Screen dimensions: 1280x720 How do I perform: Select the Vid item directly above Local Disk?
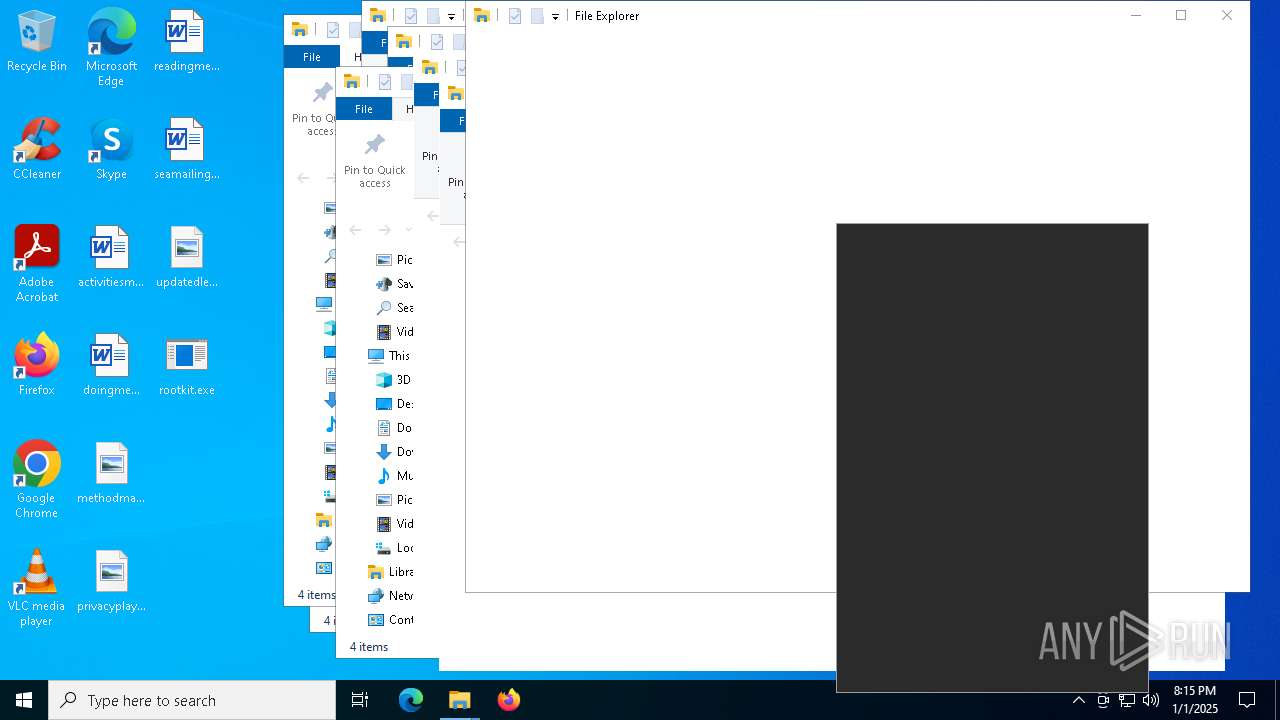394,524
